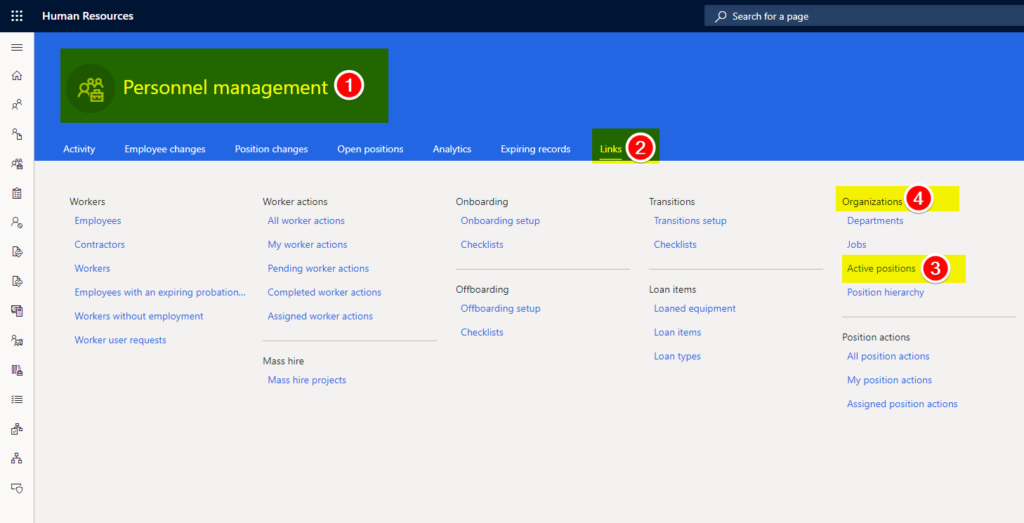Open Checklists link under Offboarding
This screenshot has height=523, width=1024.
[x=482, y=332]
